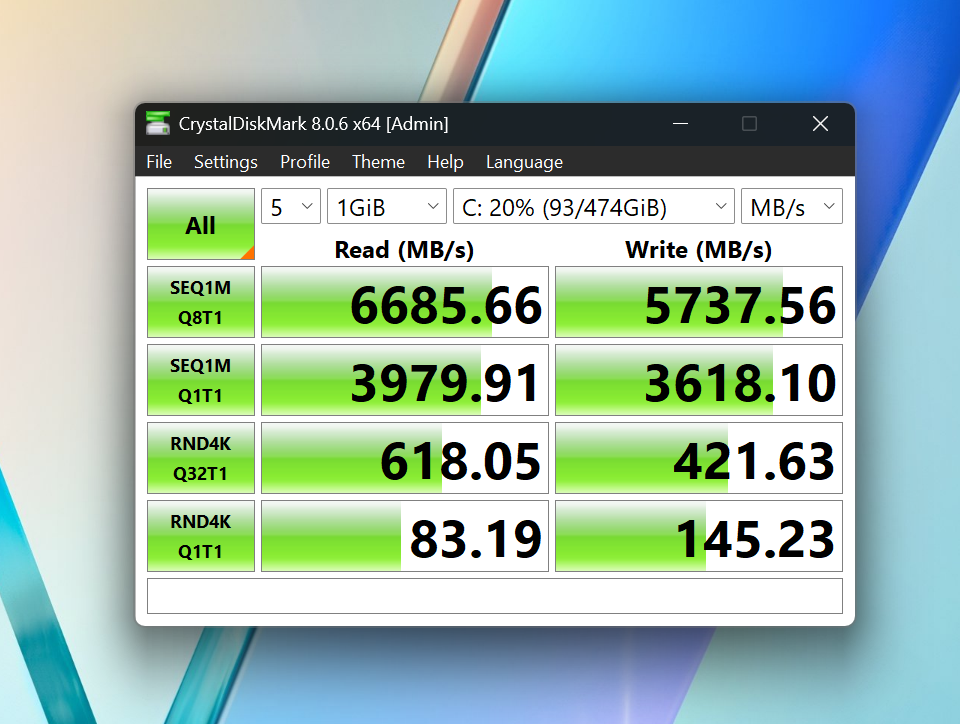Open the File menu
Image resolution: width=960 pixels, height=724 pixels.
[159, 162]
